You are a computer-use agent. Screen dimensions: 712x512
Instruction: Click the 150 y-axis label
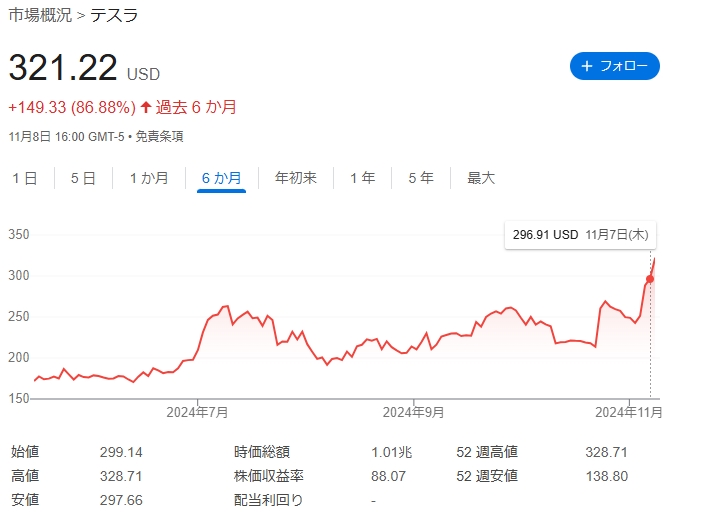pyautogui.click(x=19, y=399)
